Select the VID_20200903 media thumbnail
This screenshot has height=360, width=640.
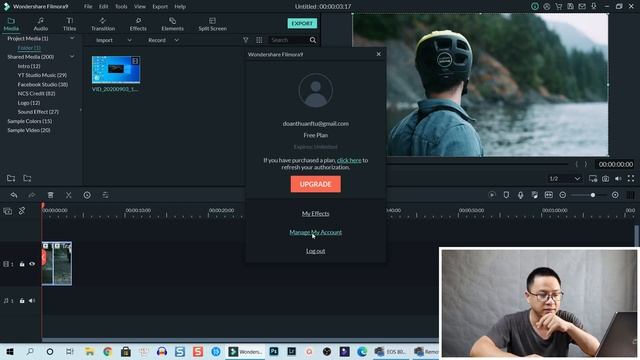pos(116,70)
